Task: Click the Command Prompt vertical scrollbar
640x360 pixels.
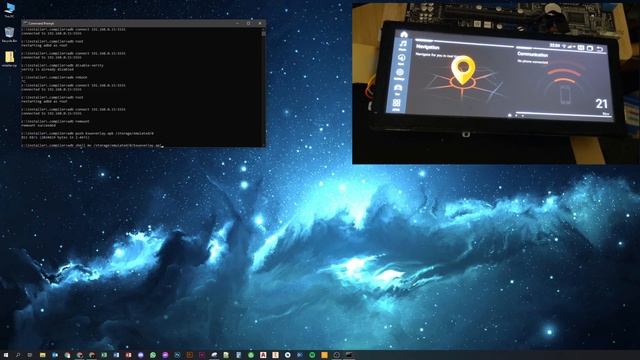Action: 264,87
